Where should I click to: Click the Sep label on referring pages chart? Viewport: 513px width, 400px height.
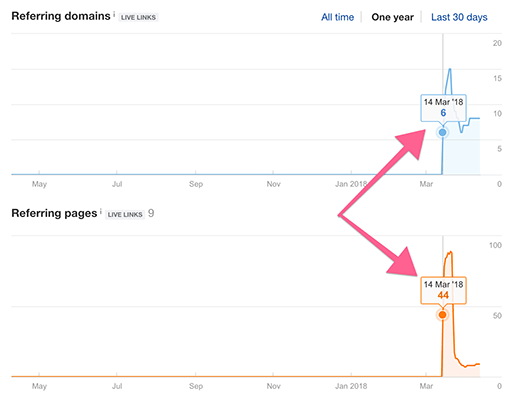coord(196,386)
